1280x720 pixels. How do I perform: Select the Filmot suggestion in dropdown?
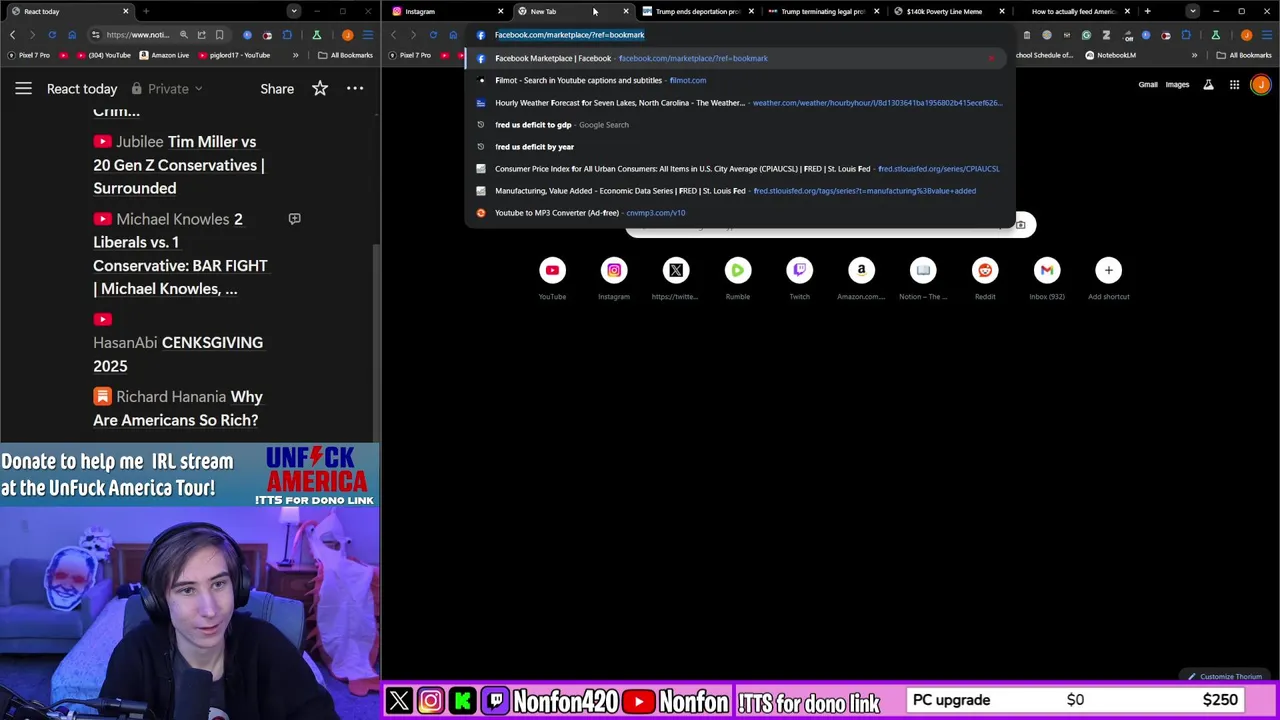pos(738,80)
